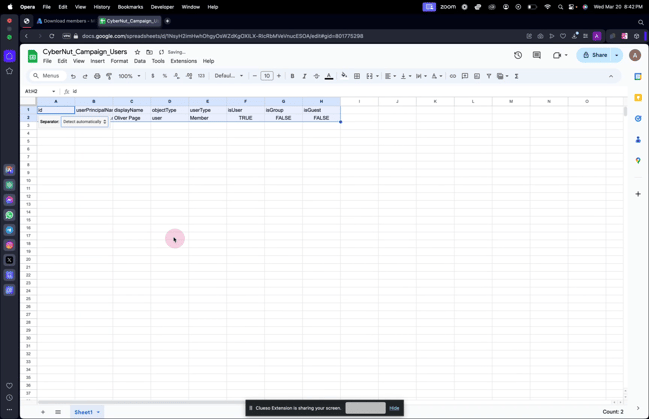Open the zoom 100% dropdown

tap(128, 76)
